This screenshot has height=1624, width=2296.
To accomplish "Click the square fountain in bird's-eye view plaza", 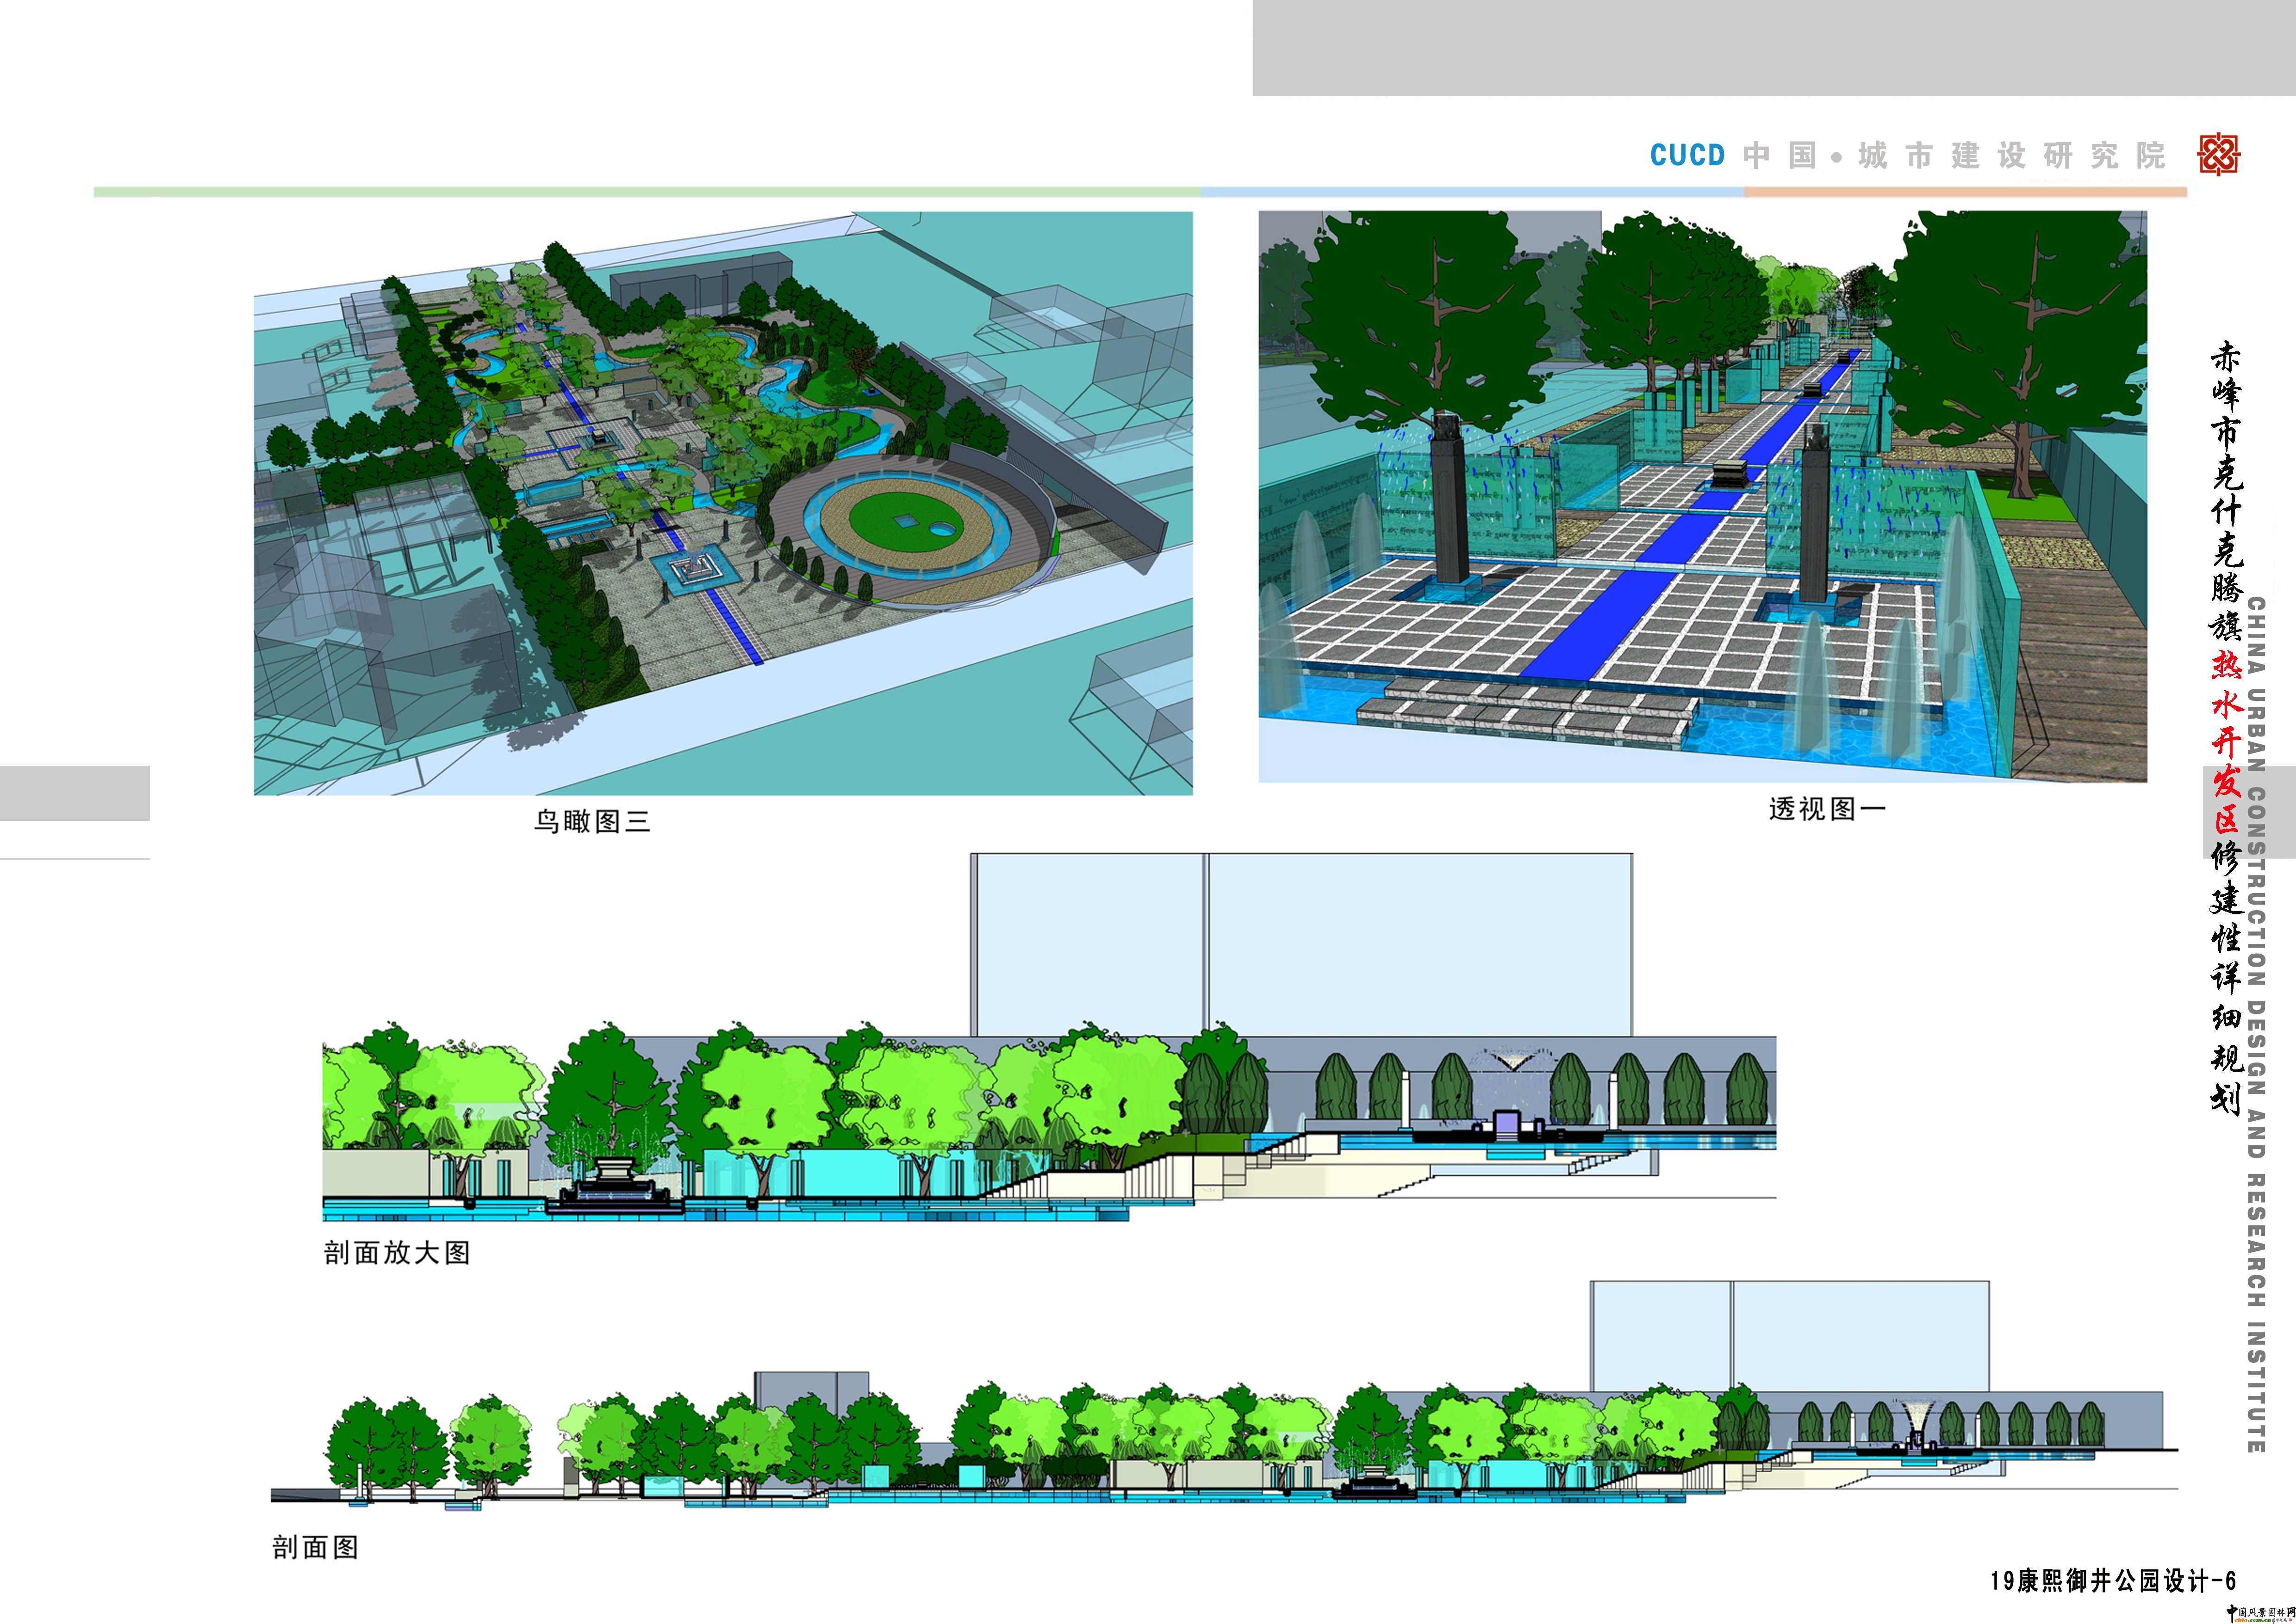I will click(696, 570).
